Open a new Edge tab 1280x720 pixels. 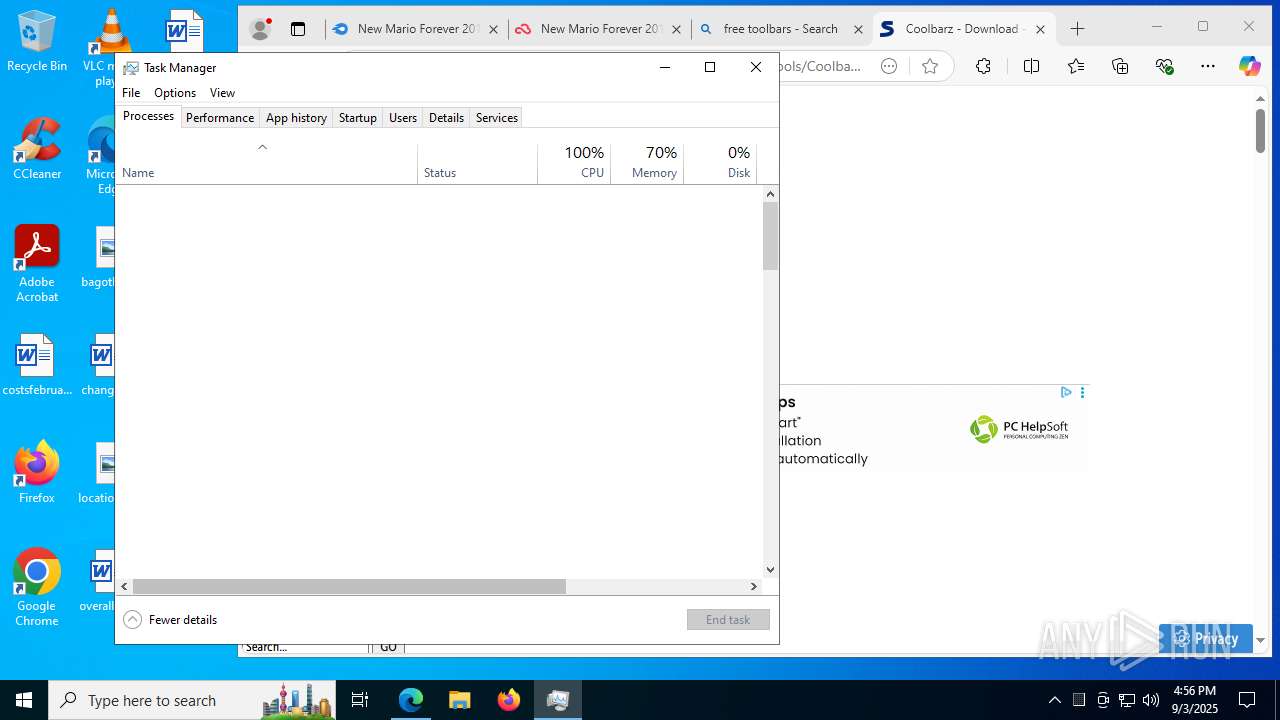click(1077, 29)
